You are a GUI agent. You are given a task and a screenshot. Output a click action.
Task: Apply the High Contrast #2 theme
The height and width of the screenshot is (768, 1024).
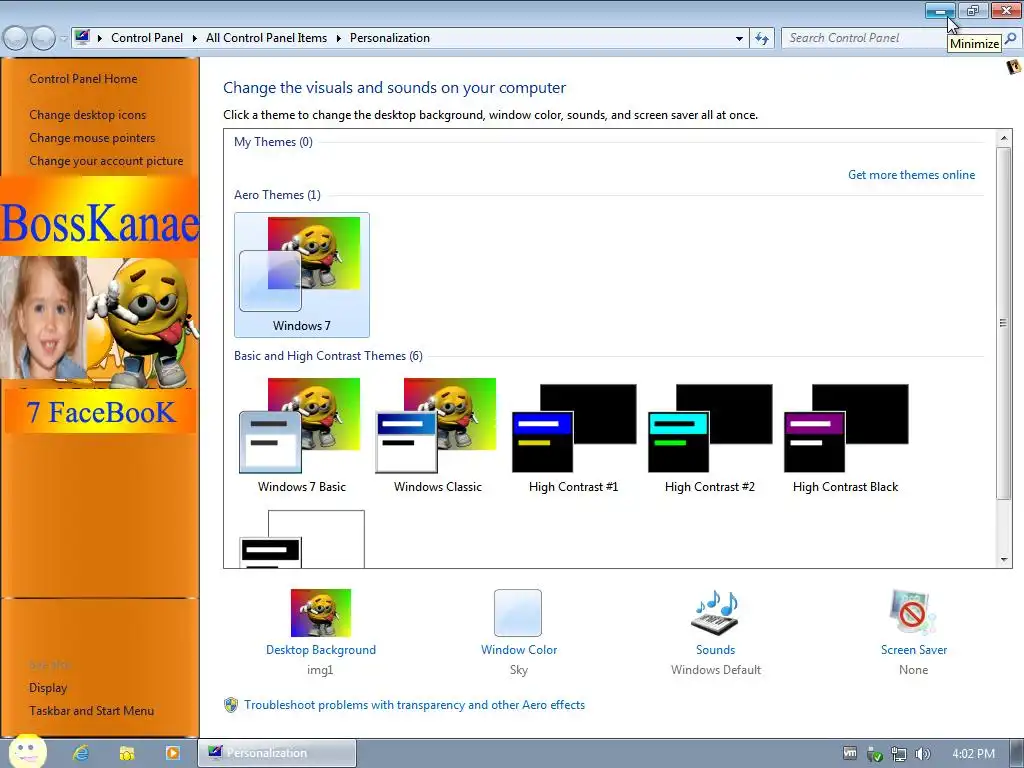click(710, 436)
